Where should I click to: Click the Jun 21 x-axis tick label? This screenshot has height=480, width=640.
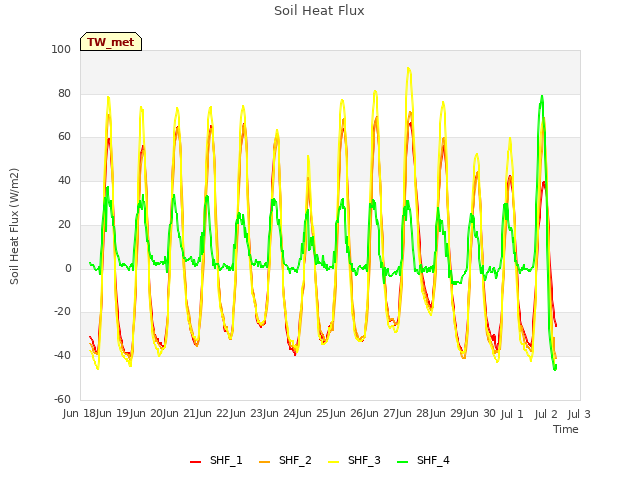[x=180, y=414]
